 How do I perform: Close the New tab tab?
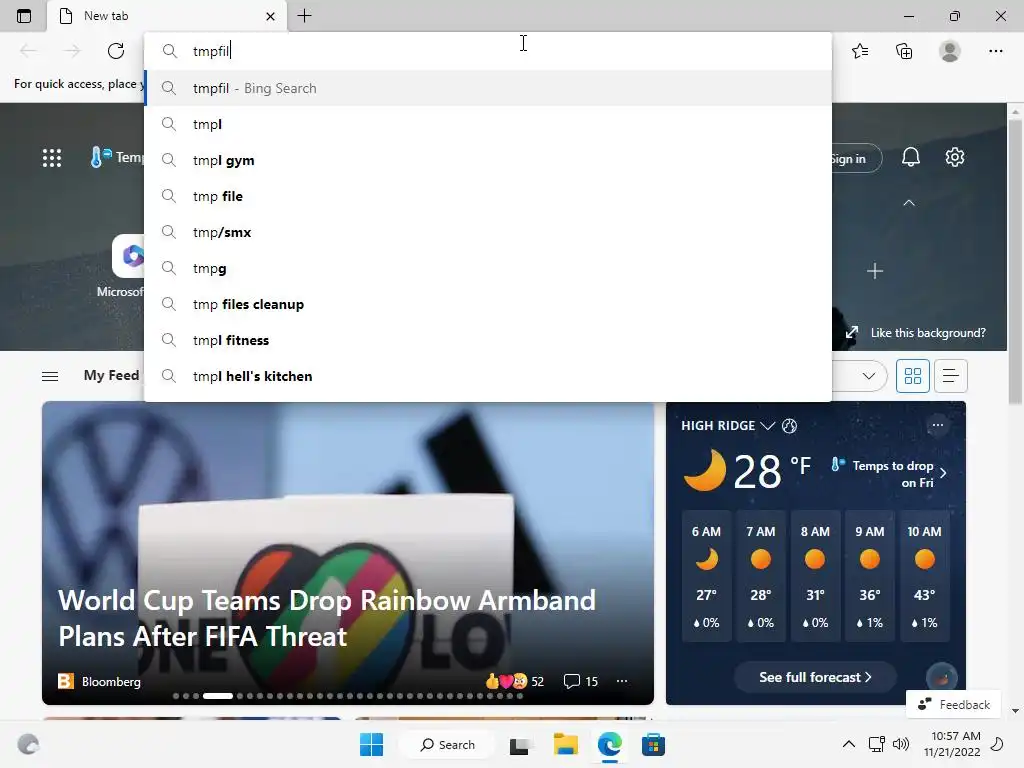[270, 16]
